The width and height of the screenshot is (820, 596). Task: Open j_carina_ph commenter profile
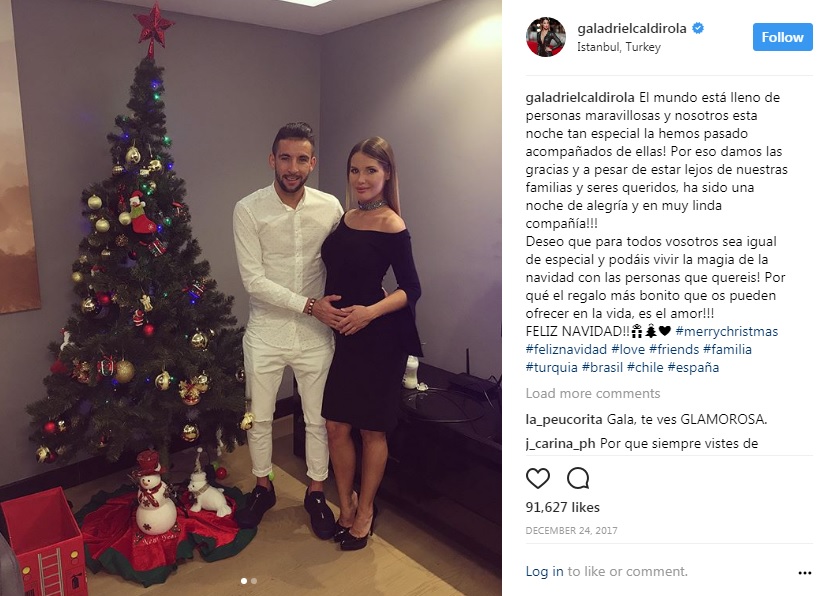[561, 443]
